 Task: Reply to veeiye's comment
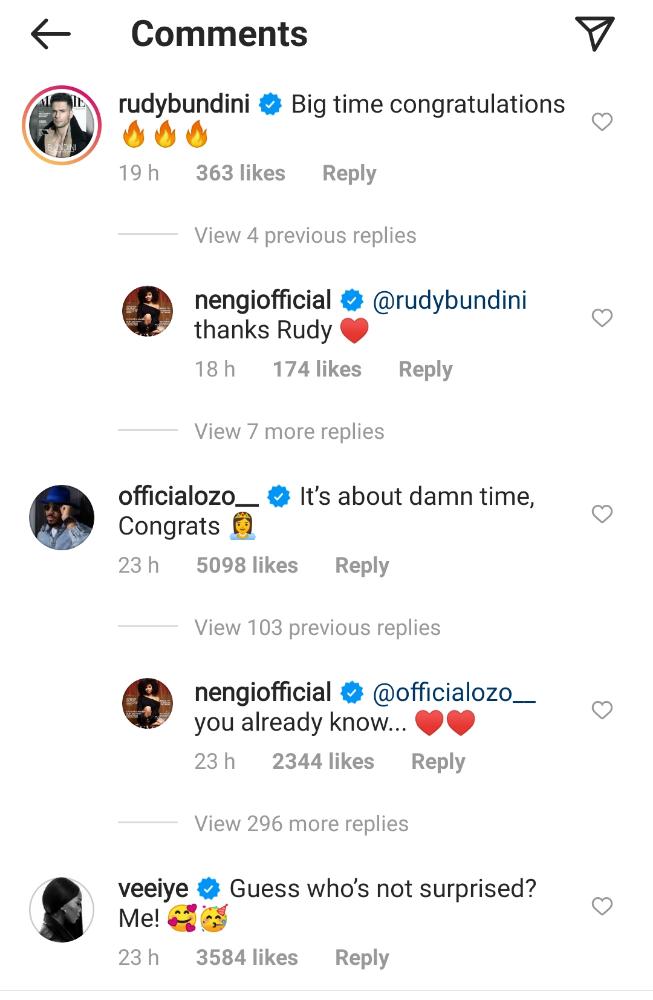(x=362, y=957)
